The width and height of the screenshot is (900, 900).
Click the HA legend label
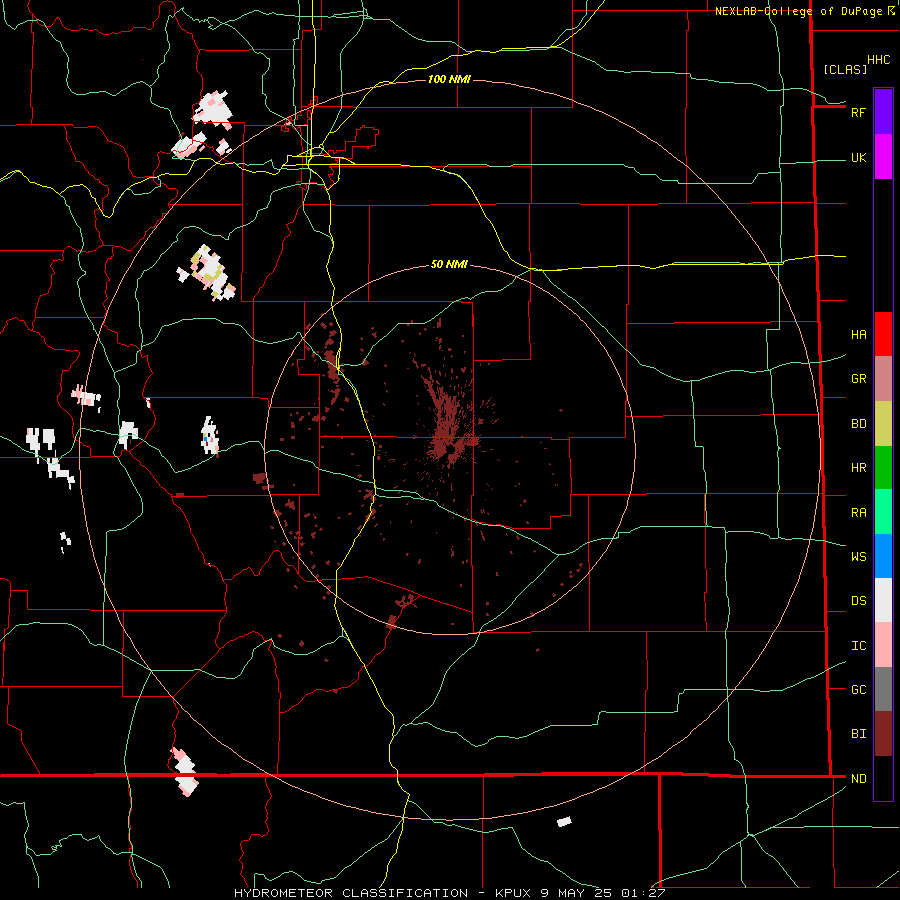tap(858, 335)
